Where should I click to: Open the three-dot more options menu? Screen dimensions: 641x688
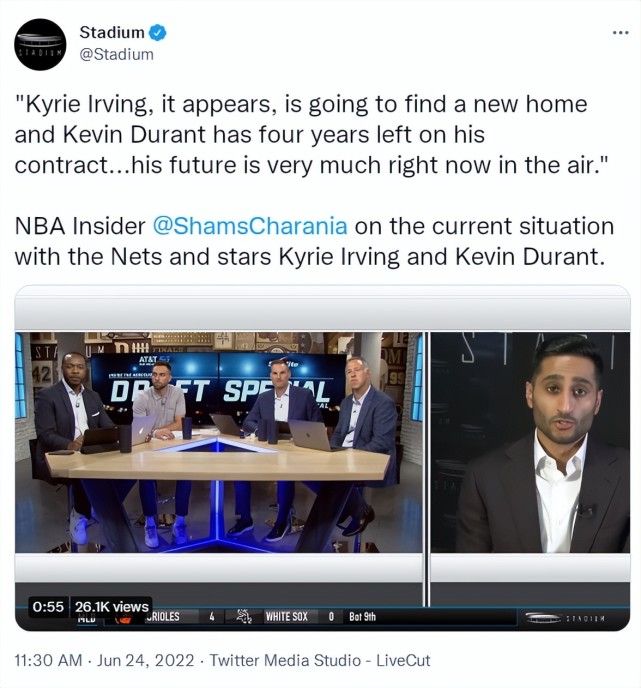tap(621, 32)
